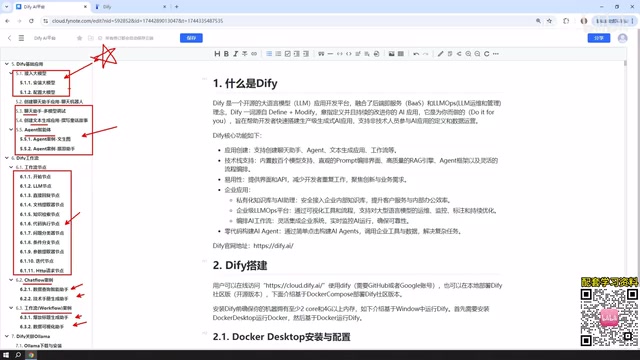Image resolution: width=640 pixels, height=360 pixels.
Task: Collapse outline section 6.3. Workflow
Action: point(11,308)
